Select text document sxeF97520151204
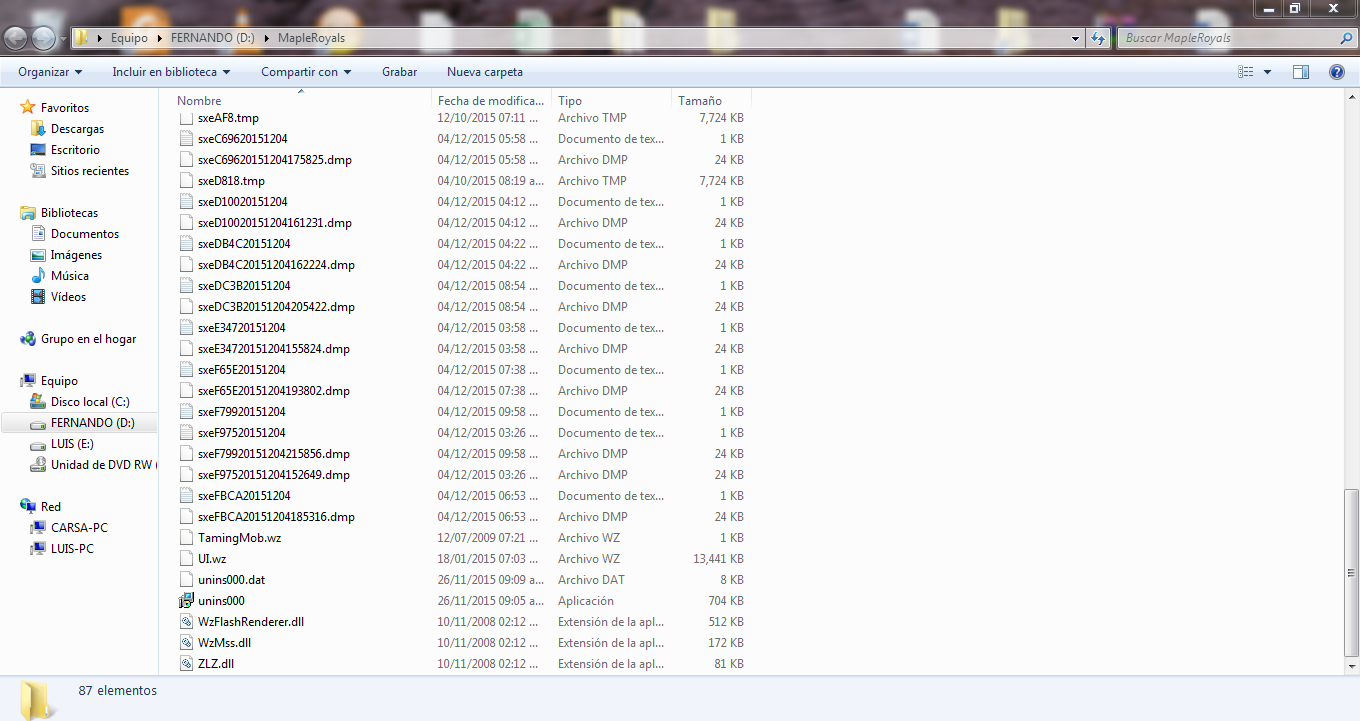1360x721 pixels. click(242, 433)
